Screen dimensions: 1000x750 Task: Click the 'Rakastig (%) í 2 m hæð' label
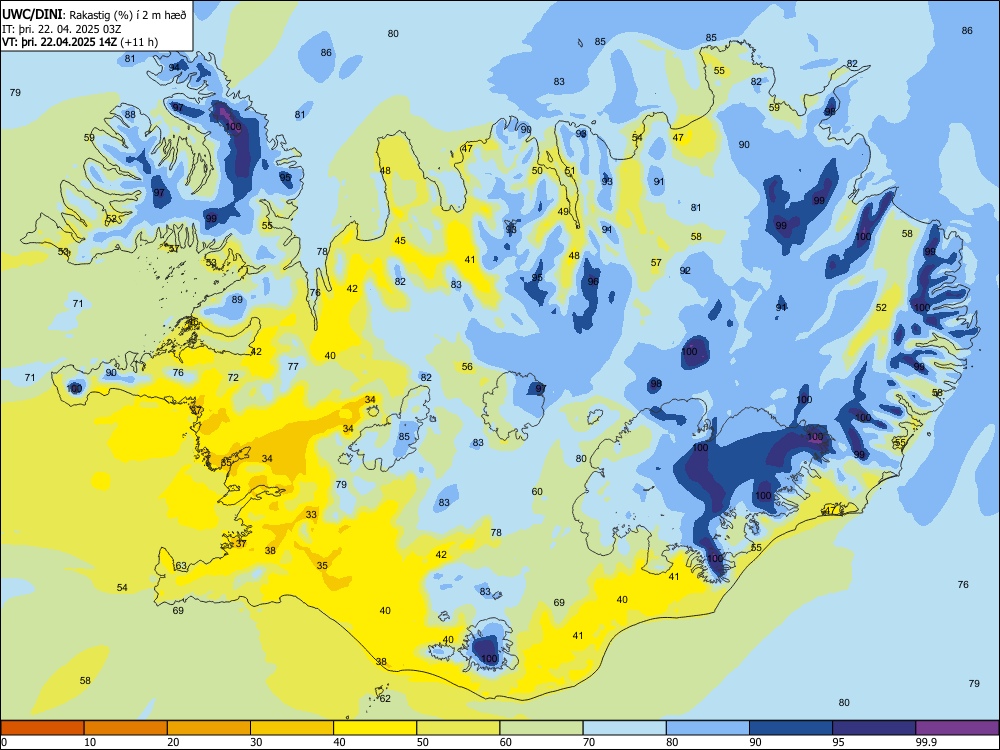tap(128, 15)
